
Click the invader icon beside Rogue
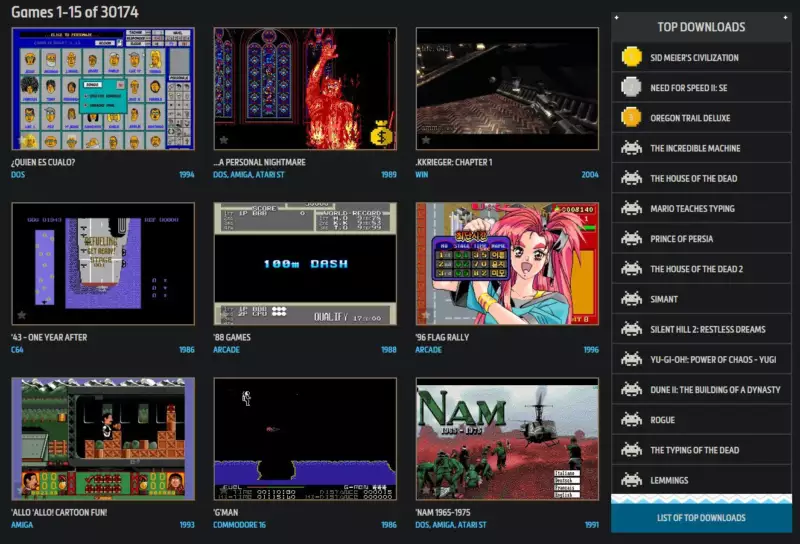[631, 419]
